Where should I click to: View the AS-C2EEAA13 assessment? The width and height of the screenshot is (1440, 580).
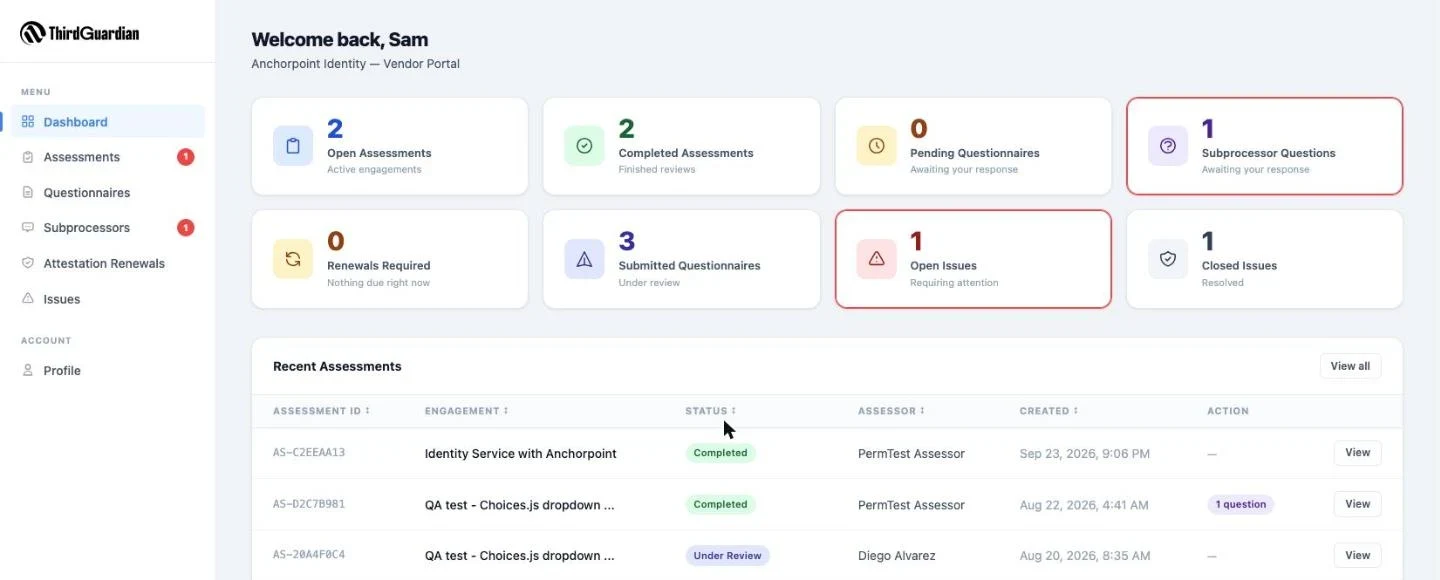tap(1357, 453)
